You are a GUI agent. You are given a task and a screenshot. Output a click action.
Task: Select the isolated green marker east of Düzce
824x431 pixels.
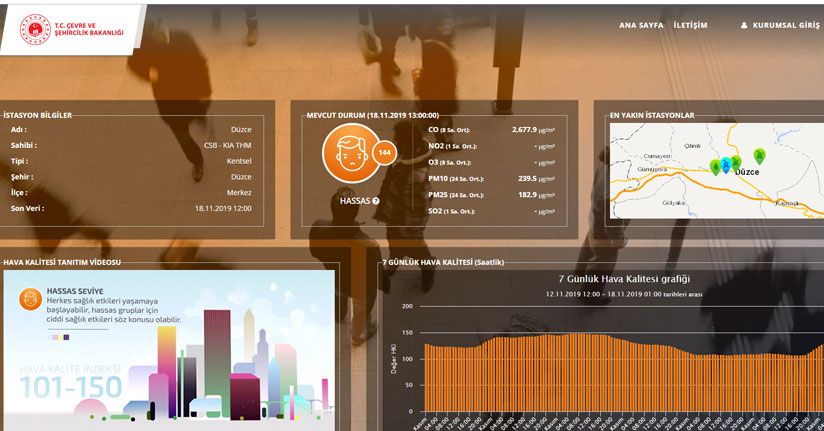click(759, 156)
